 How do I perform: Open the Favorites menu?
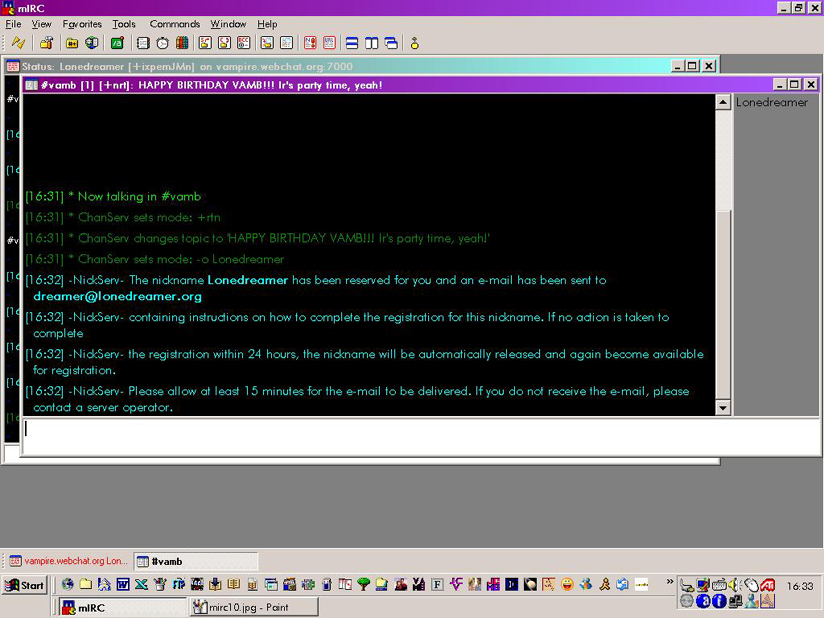click(82, 24)
